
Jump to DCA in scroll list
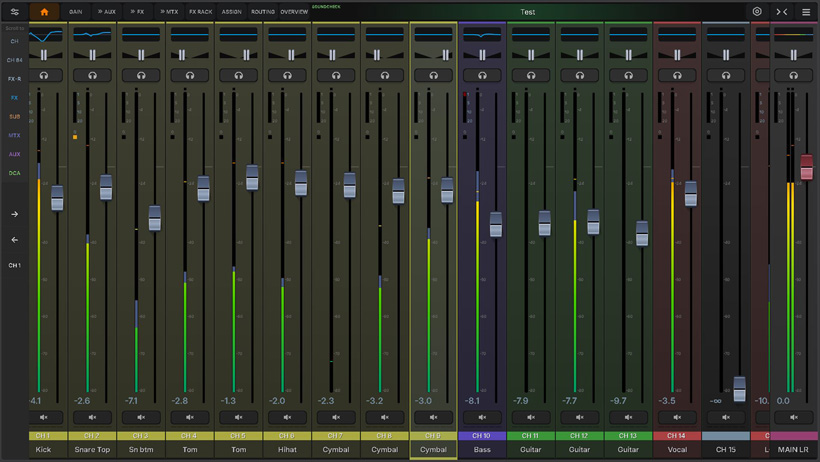coord(15,173)
